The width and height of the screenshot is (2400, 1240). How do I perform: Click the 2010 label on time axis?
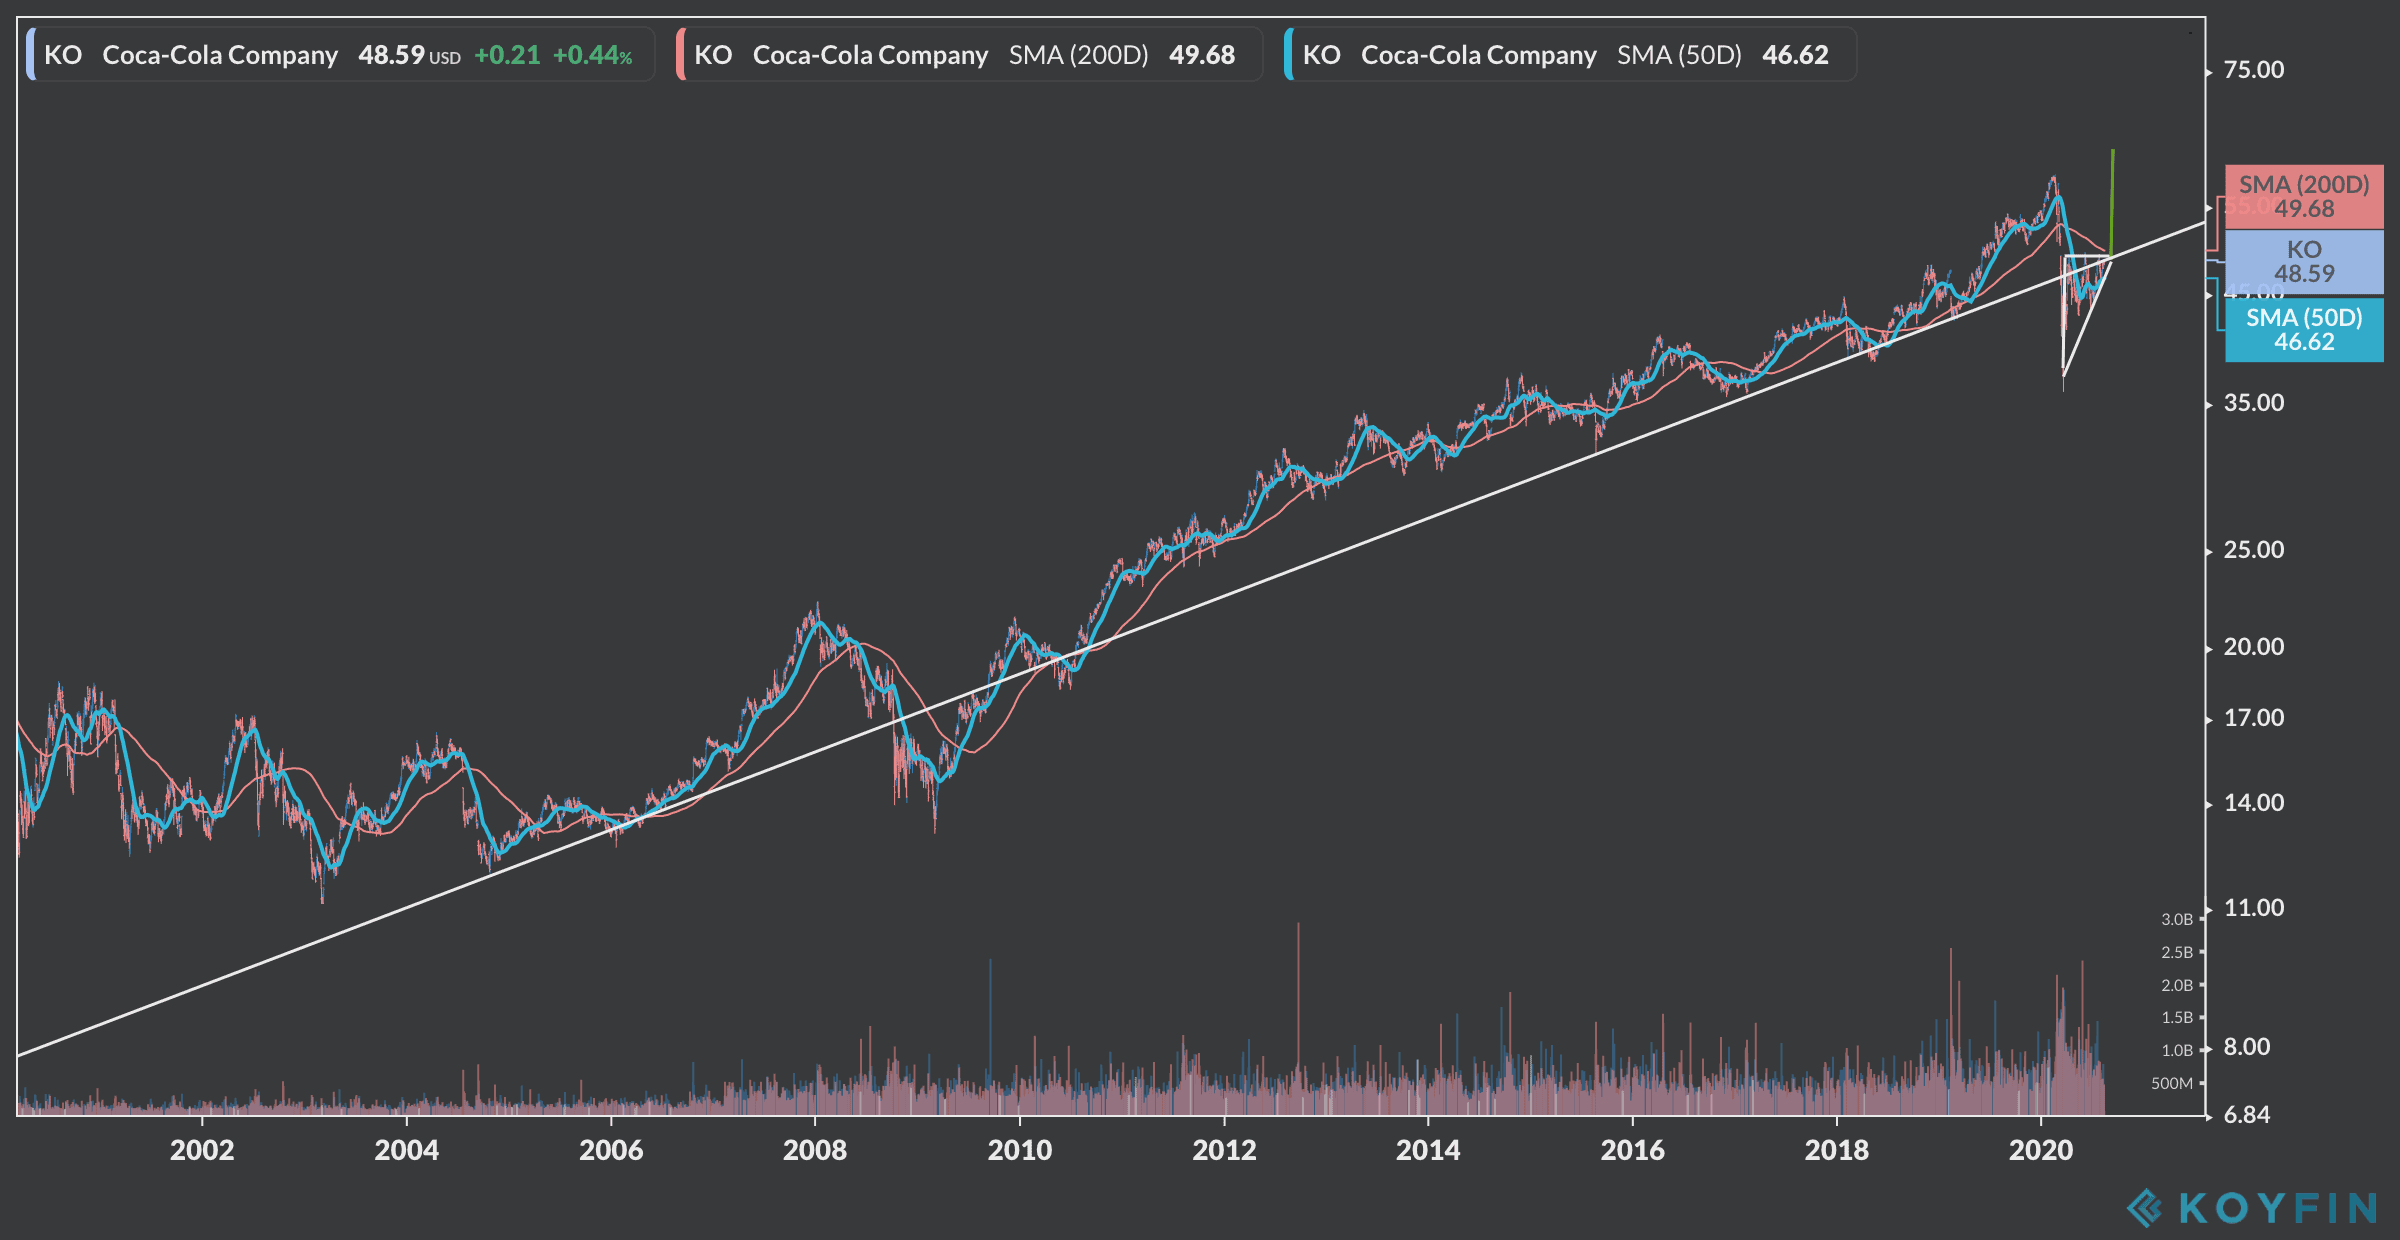click(1020, 1150)
